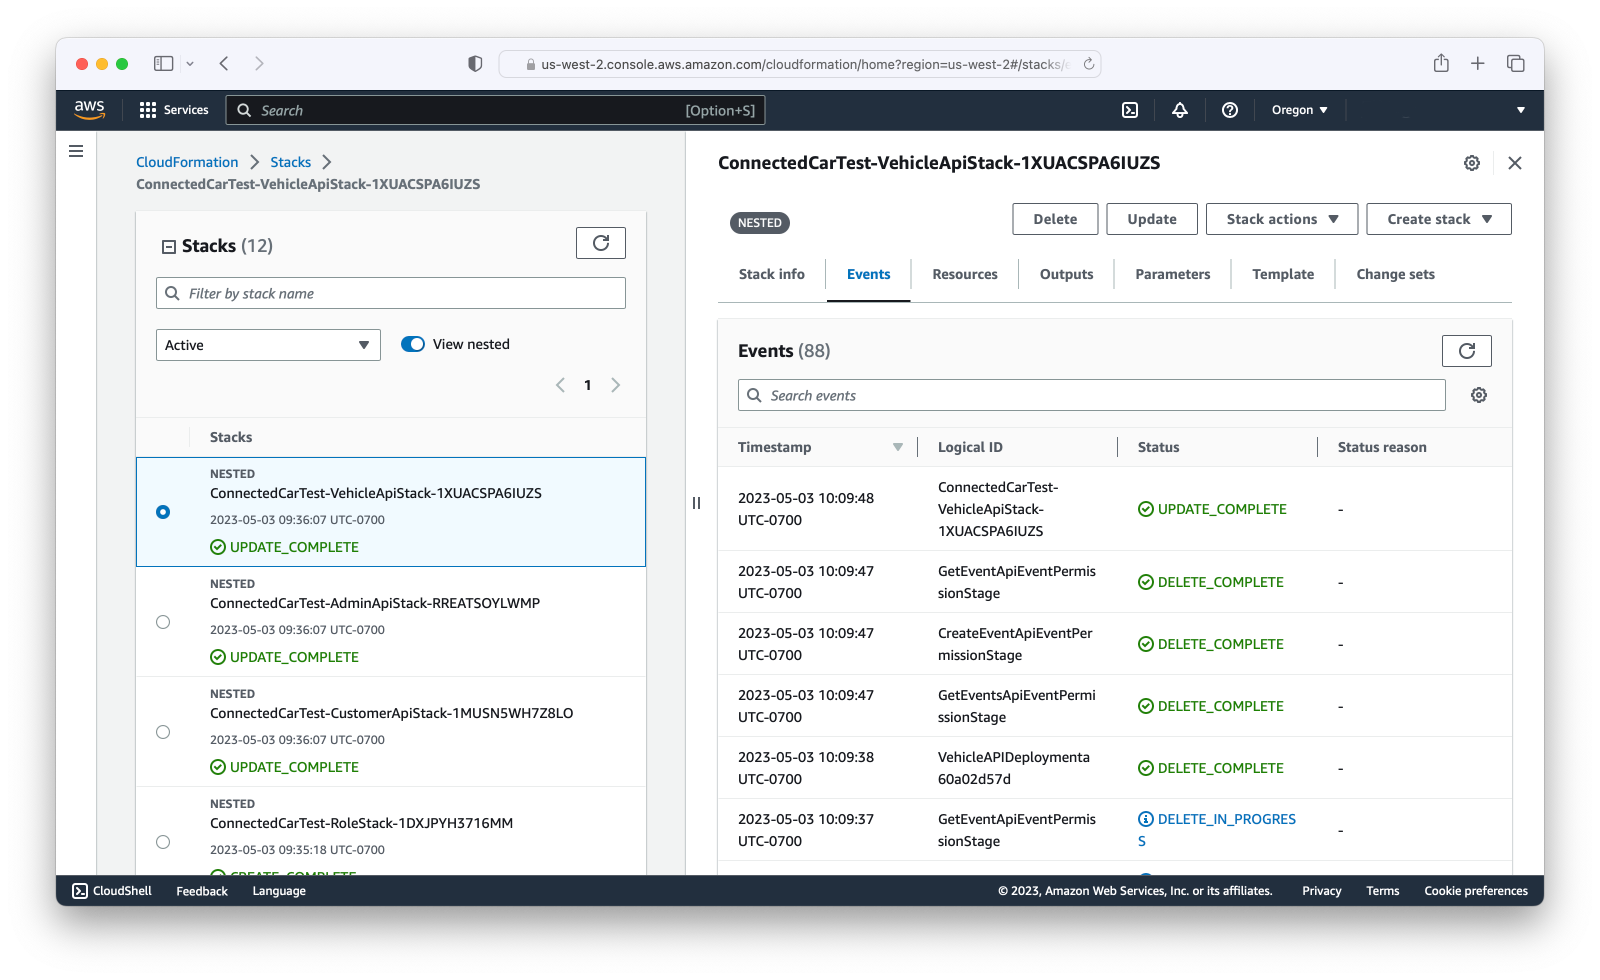This screenshot has width=1600, height=980.
Task: Open the Stack actions dropdown
Action: tap(1282, 219)
